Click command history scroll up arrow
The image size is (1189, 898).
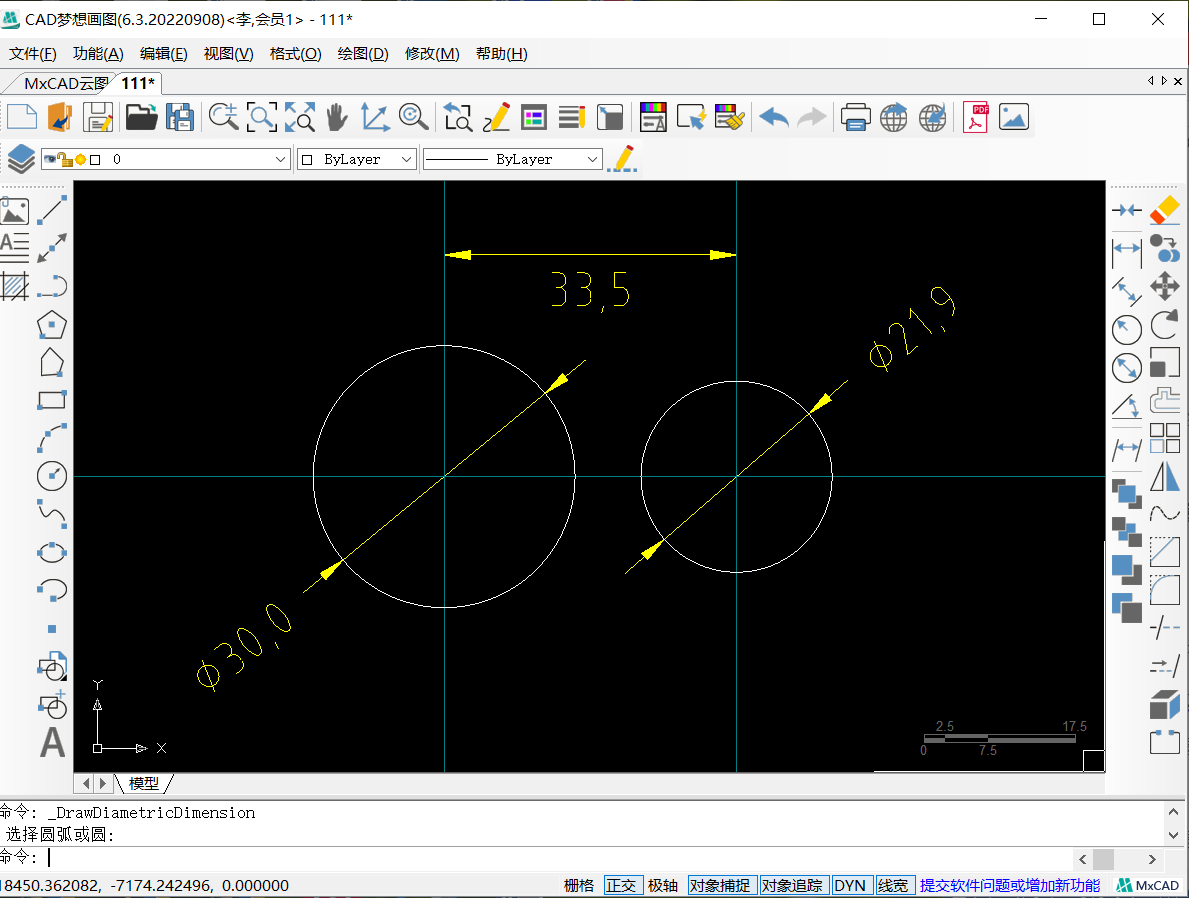(1174, 812)
